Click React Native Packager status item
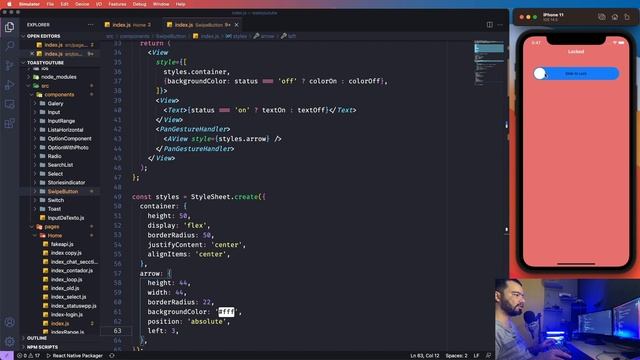The width and height of the screenshot is (640, 360). pos(74,356)
